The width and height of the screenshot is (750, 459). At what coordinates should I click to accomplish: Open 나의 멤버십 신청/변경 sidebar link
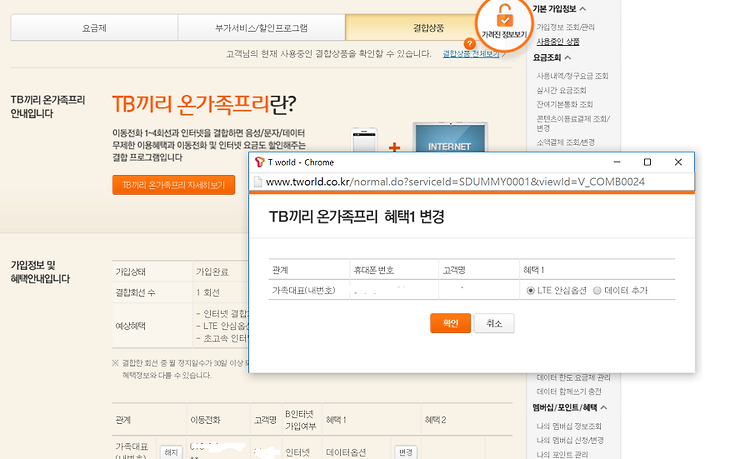tap(570, 440)
